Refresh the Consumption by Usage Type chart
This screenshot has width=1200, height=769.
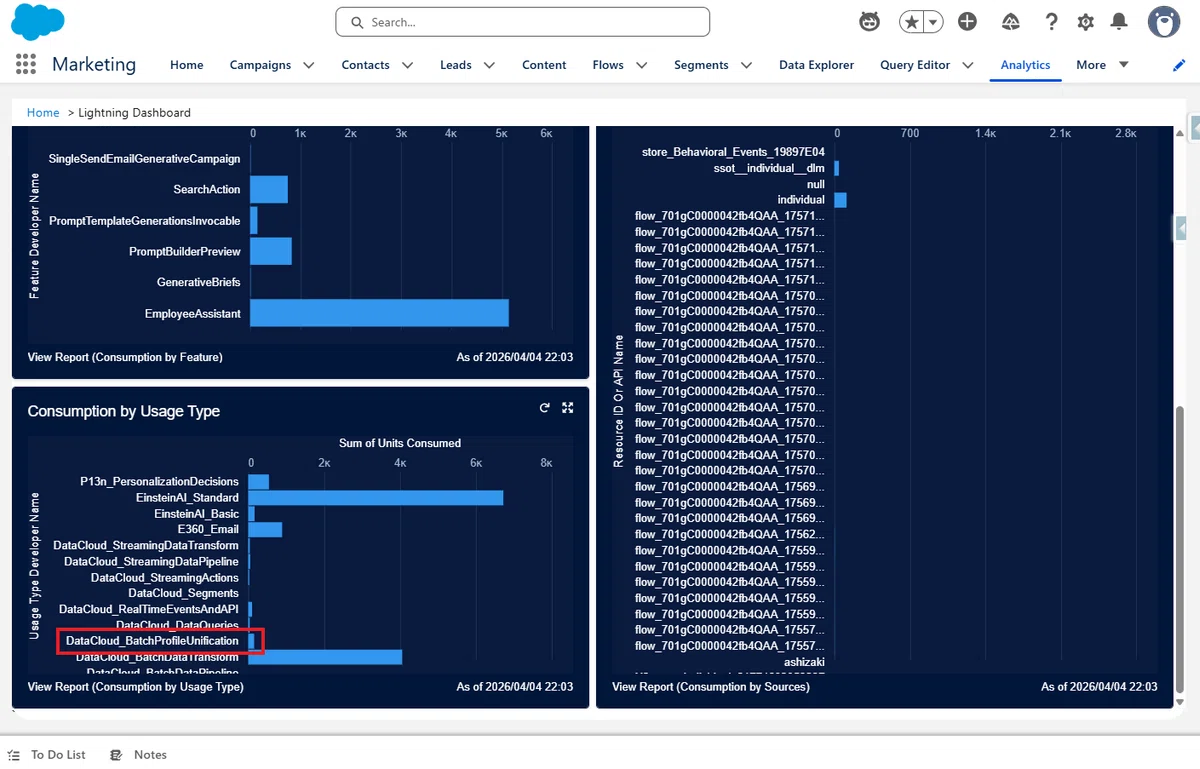point(545,408)
